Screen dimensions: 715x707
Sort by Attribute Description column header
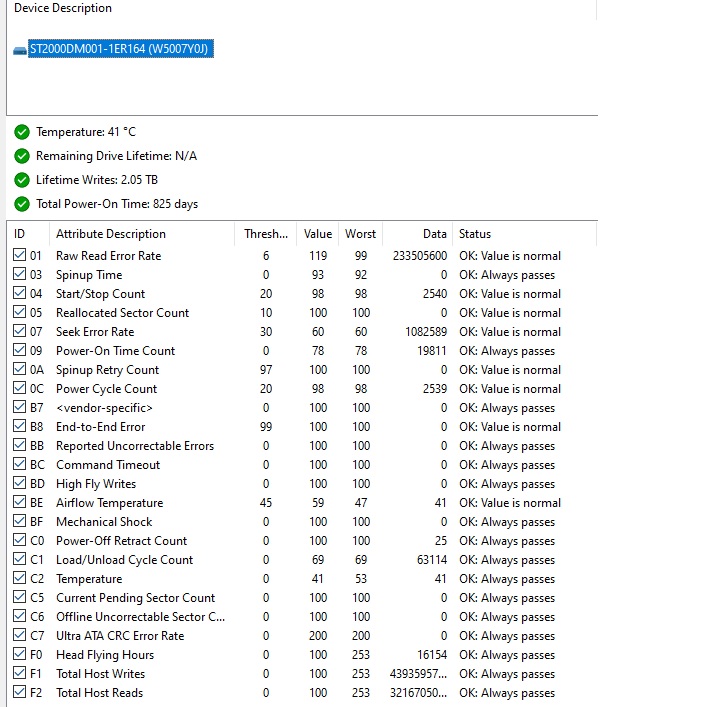[x=142, y=234]
